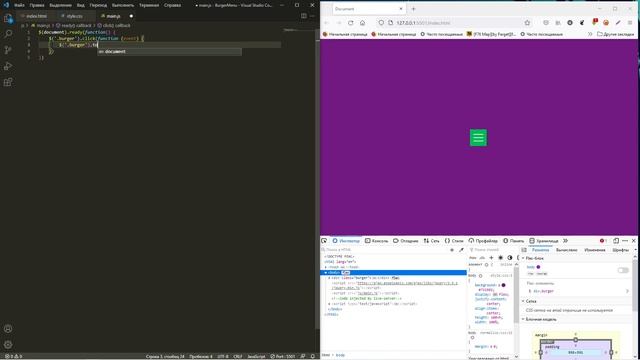Open the element picker in DevTools

(x=324, y=241)
